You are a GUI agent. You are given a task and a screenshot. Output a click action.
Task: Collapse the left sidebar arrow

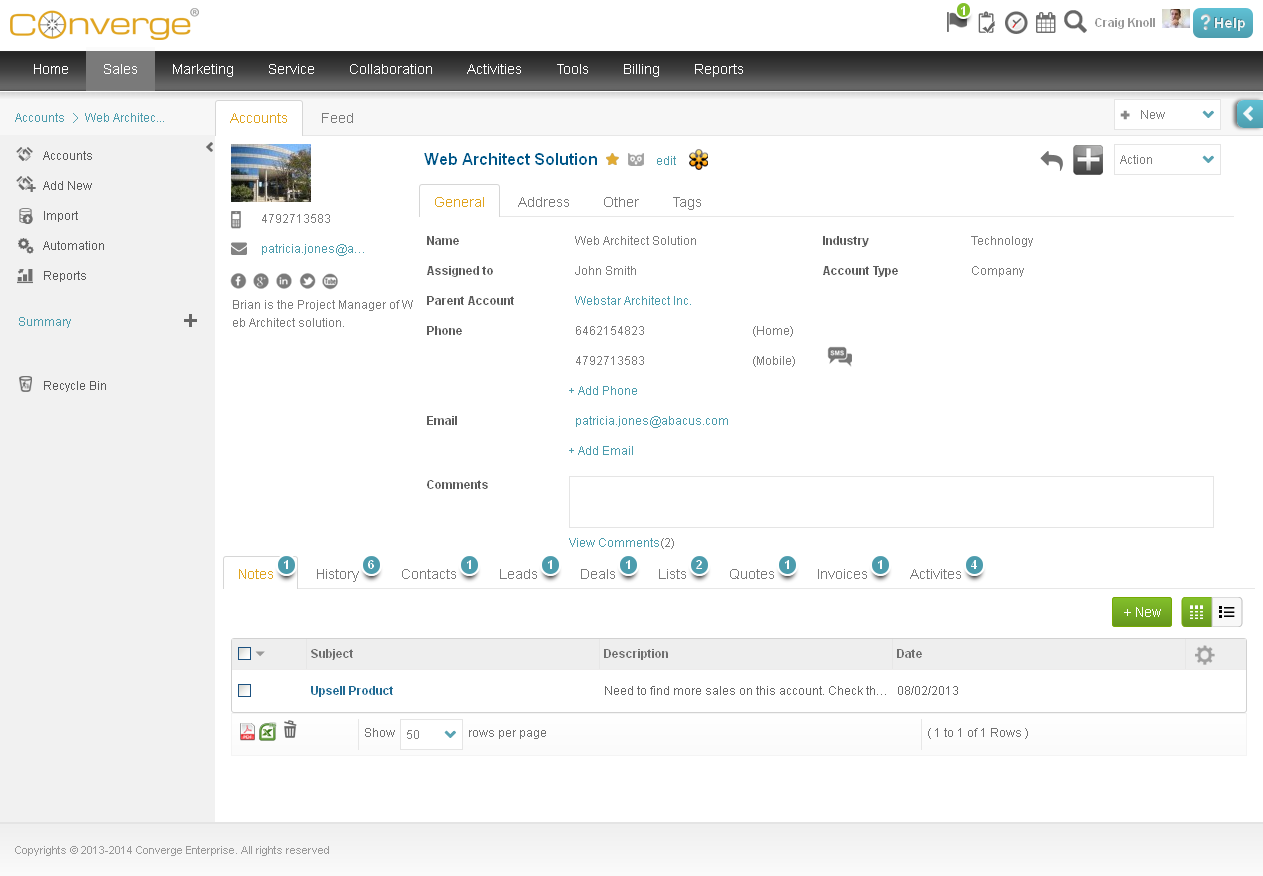(x=209, y=148)
